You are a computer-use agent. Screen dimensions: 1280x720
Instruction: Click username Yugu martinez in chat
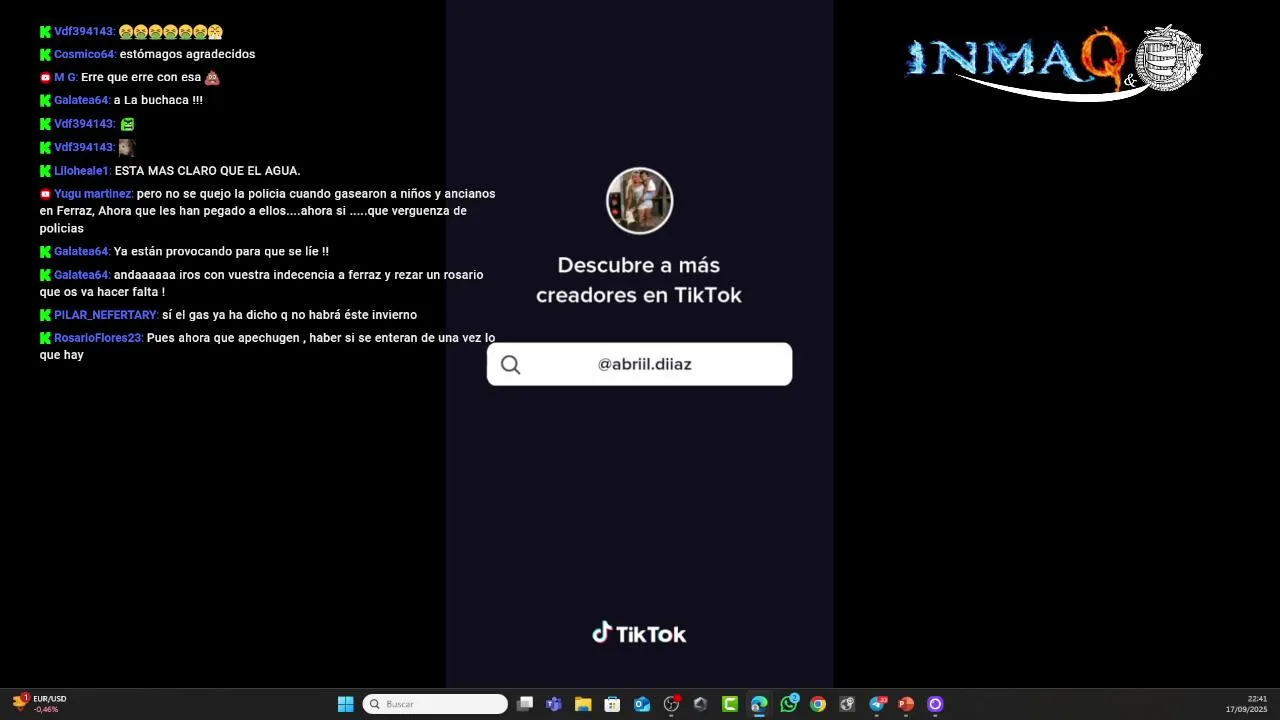pyautogui.click(x=93, y=194)
